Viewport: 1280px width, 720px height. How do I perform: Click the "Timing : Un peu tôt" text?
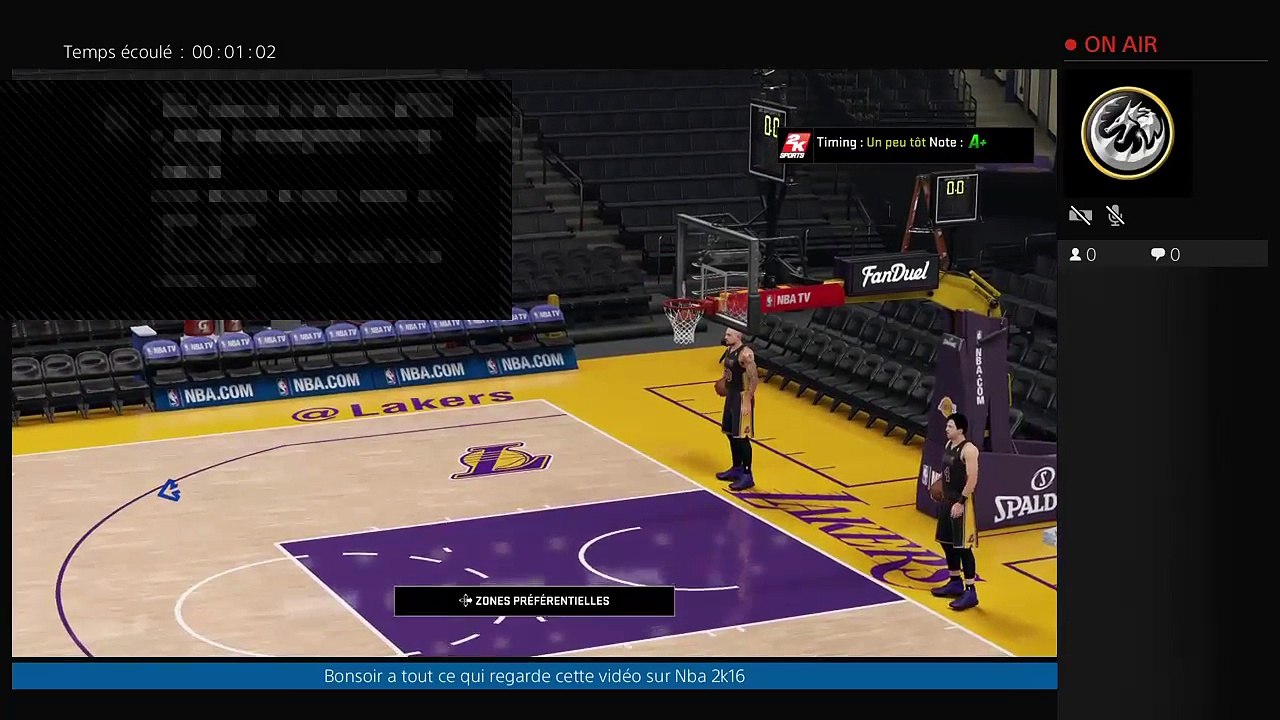[870, 143]
